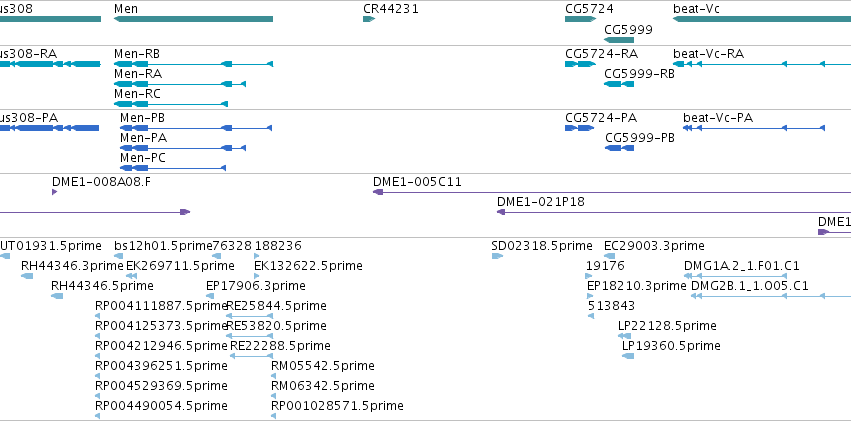The image size is (851, 421).
Task: Select the DME1-008A08.F arrow marker
Action: pyautogui.click(x=54, y=192)
